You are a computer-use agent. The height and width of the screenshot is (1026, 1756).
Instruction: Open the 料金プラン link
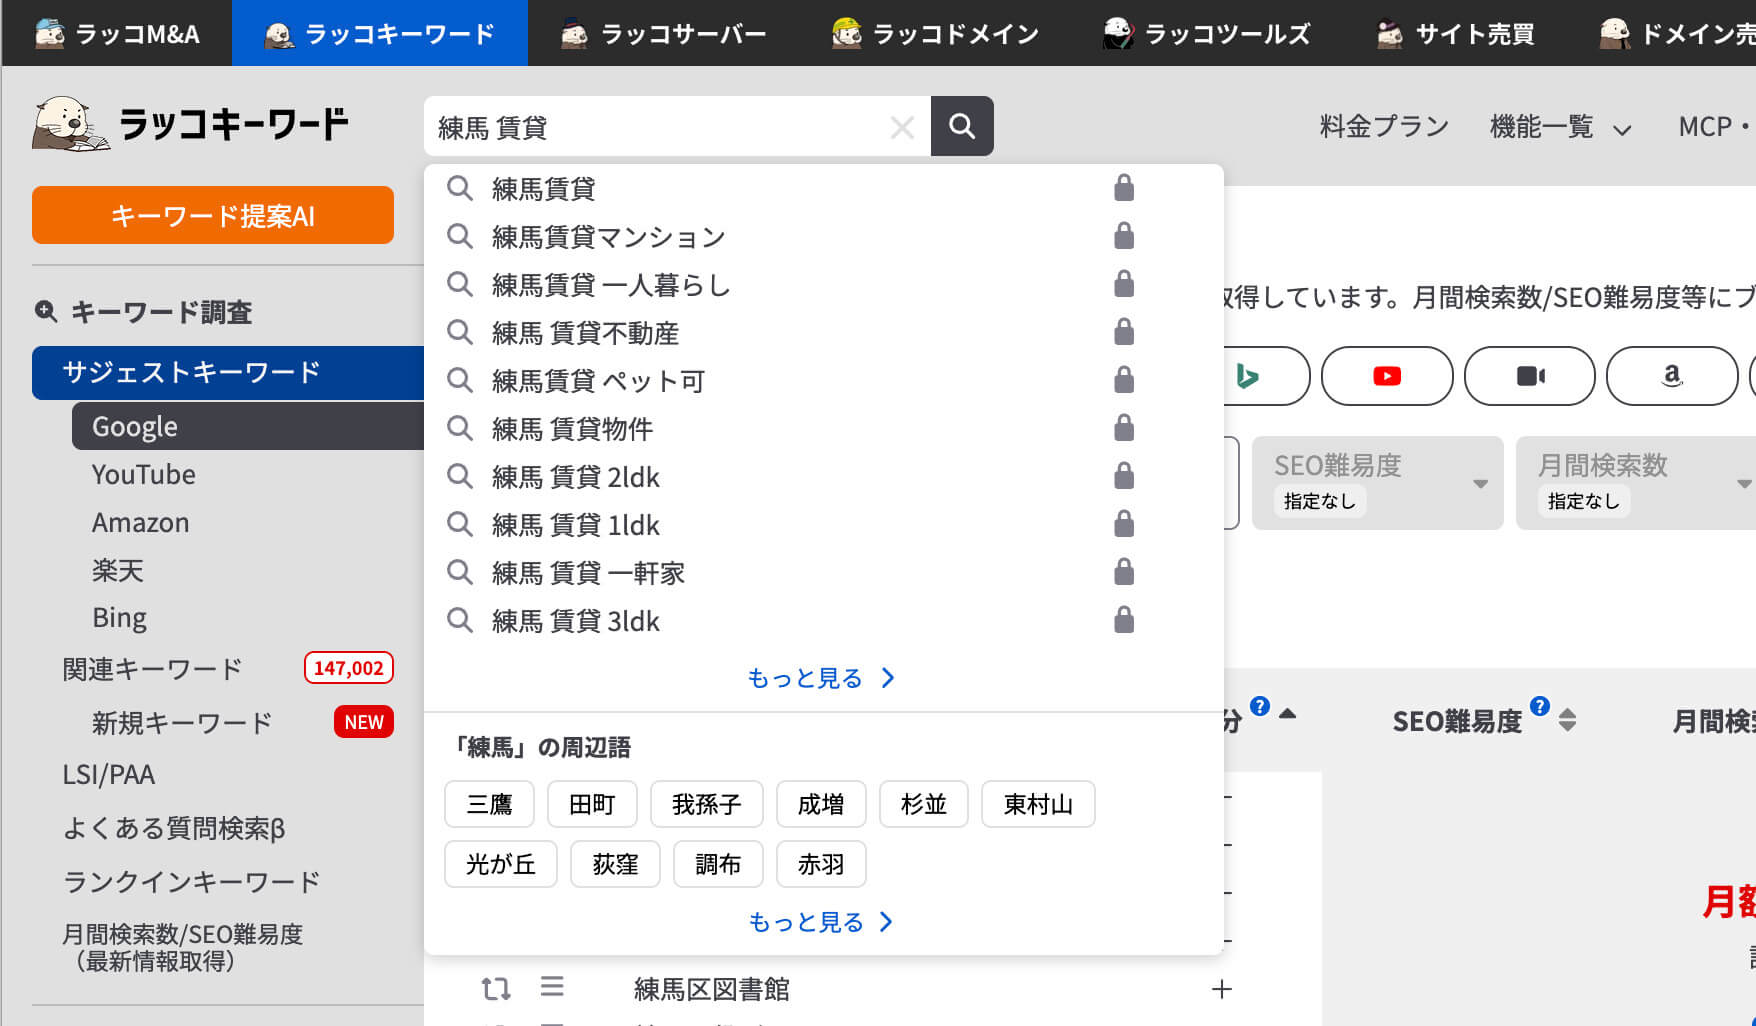(1384, 127)
